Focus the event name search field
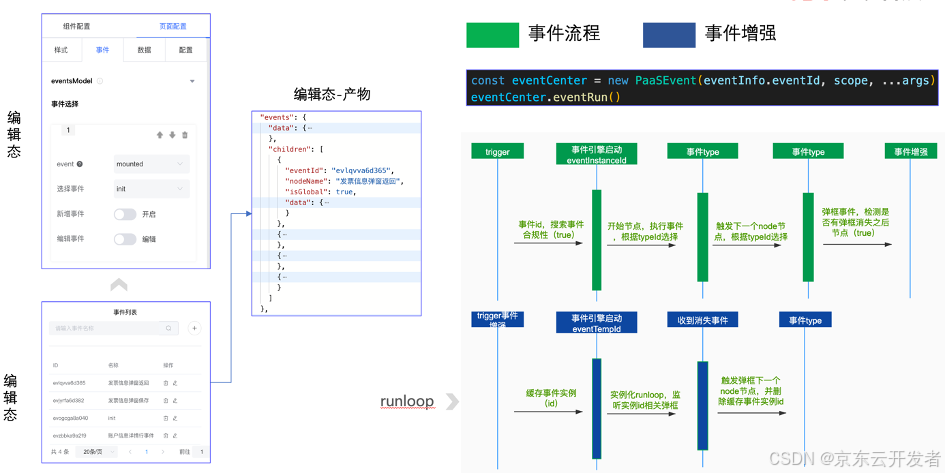Viewport: 945px width, 474px height. point(104,328)
